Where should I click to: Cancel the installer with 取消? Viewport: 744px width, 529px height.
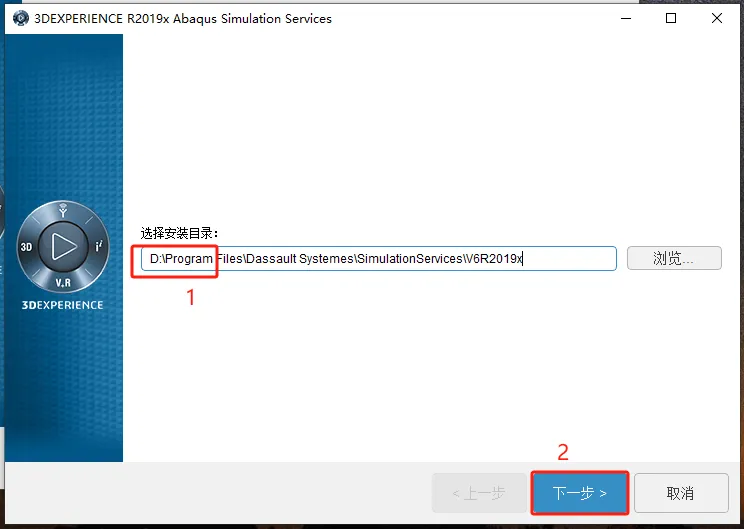tap(681, 493)
